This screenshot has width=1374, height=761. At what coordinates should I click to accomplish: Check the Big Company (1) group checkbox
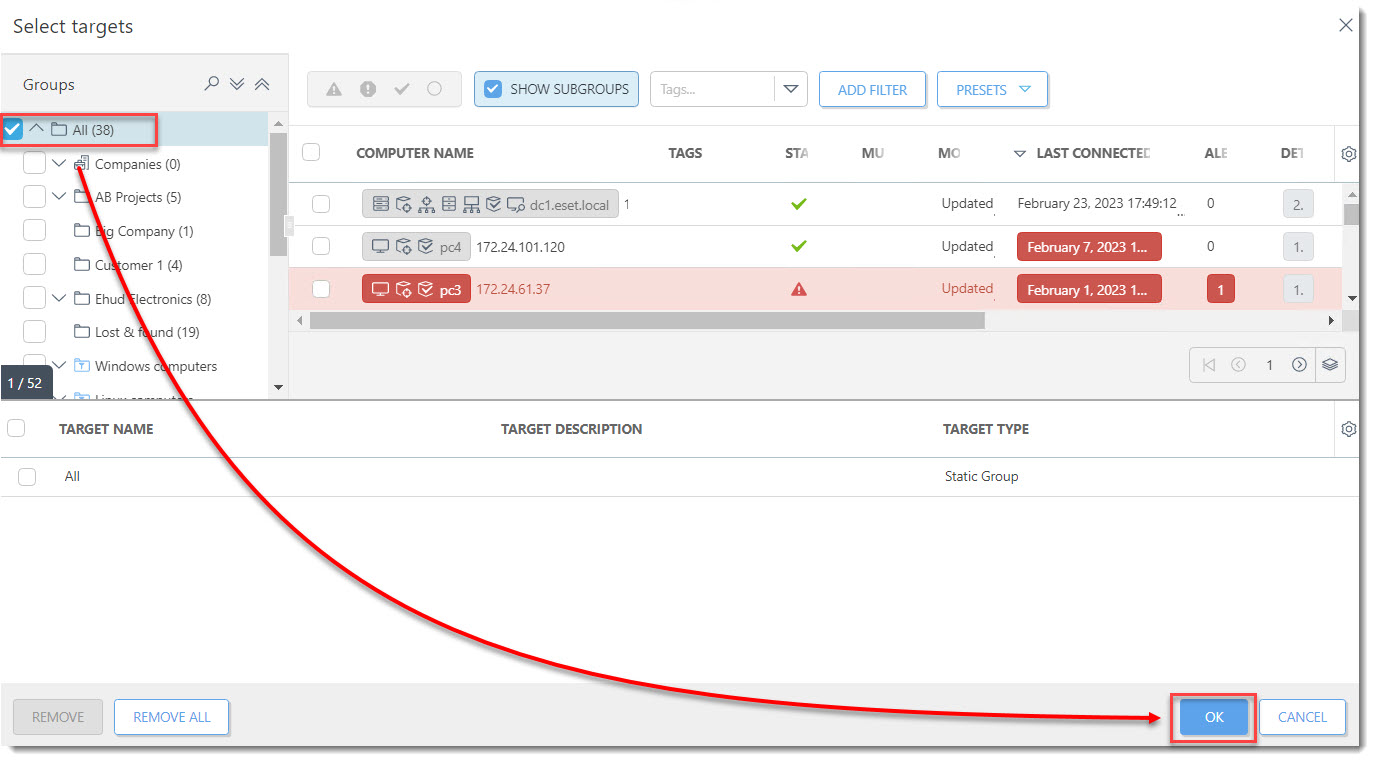pyautogui.click(x=34, y=231)
